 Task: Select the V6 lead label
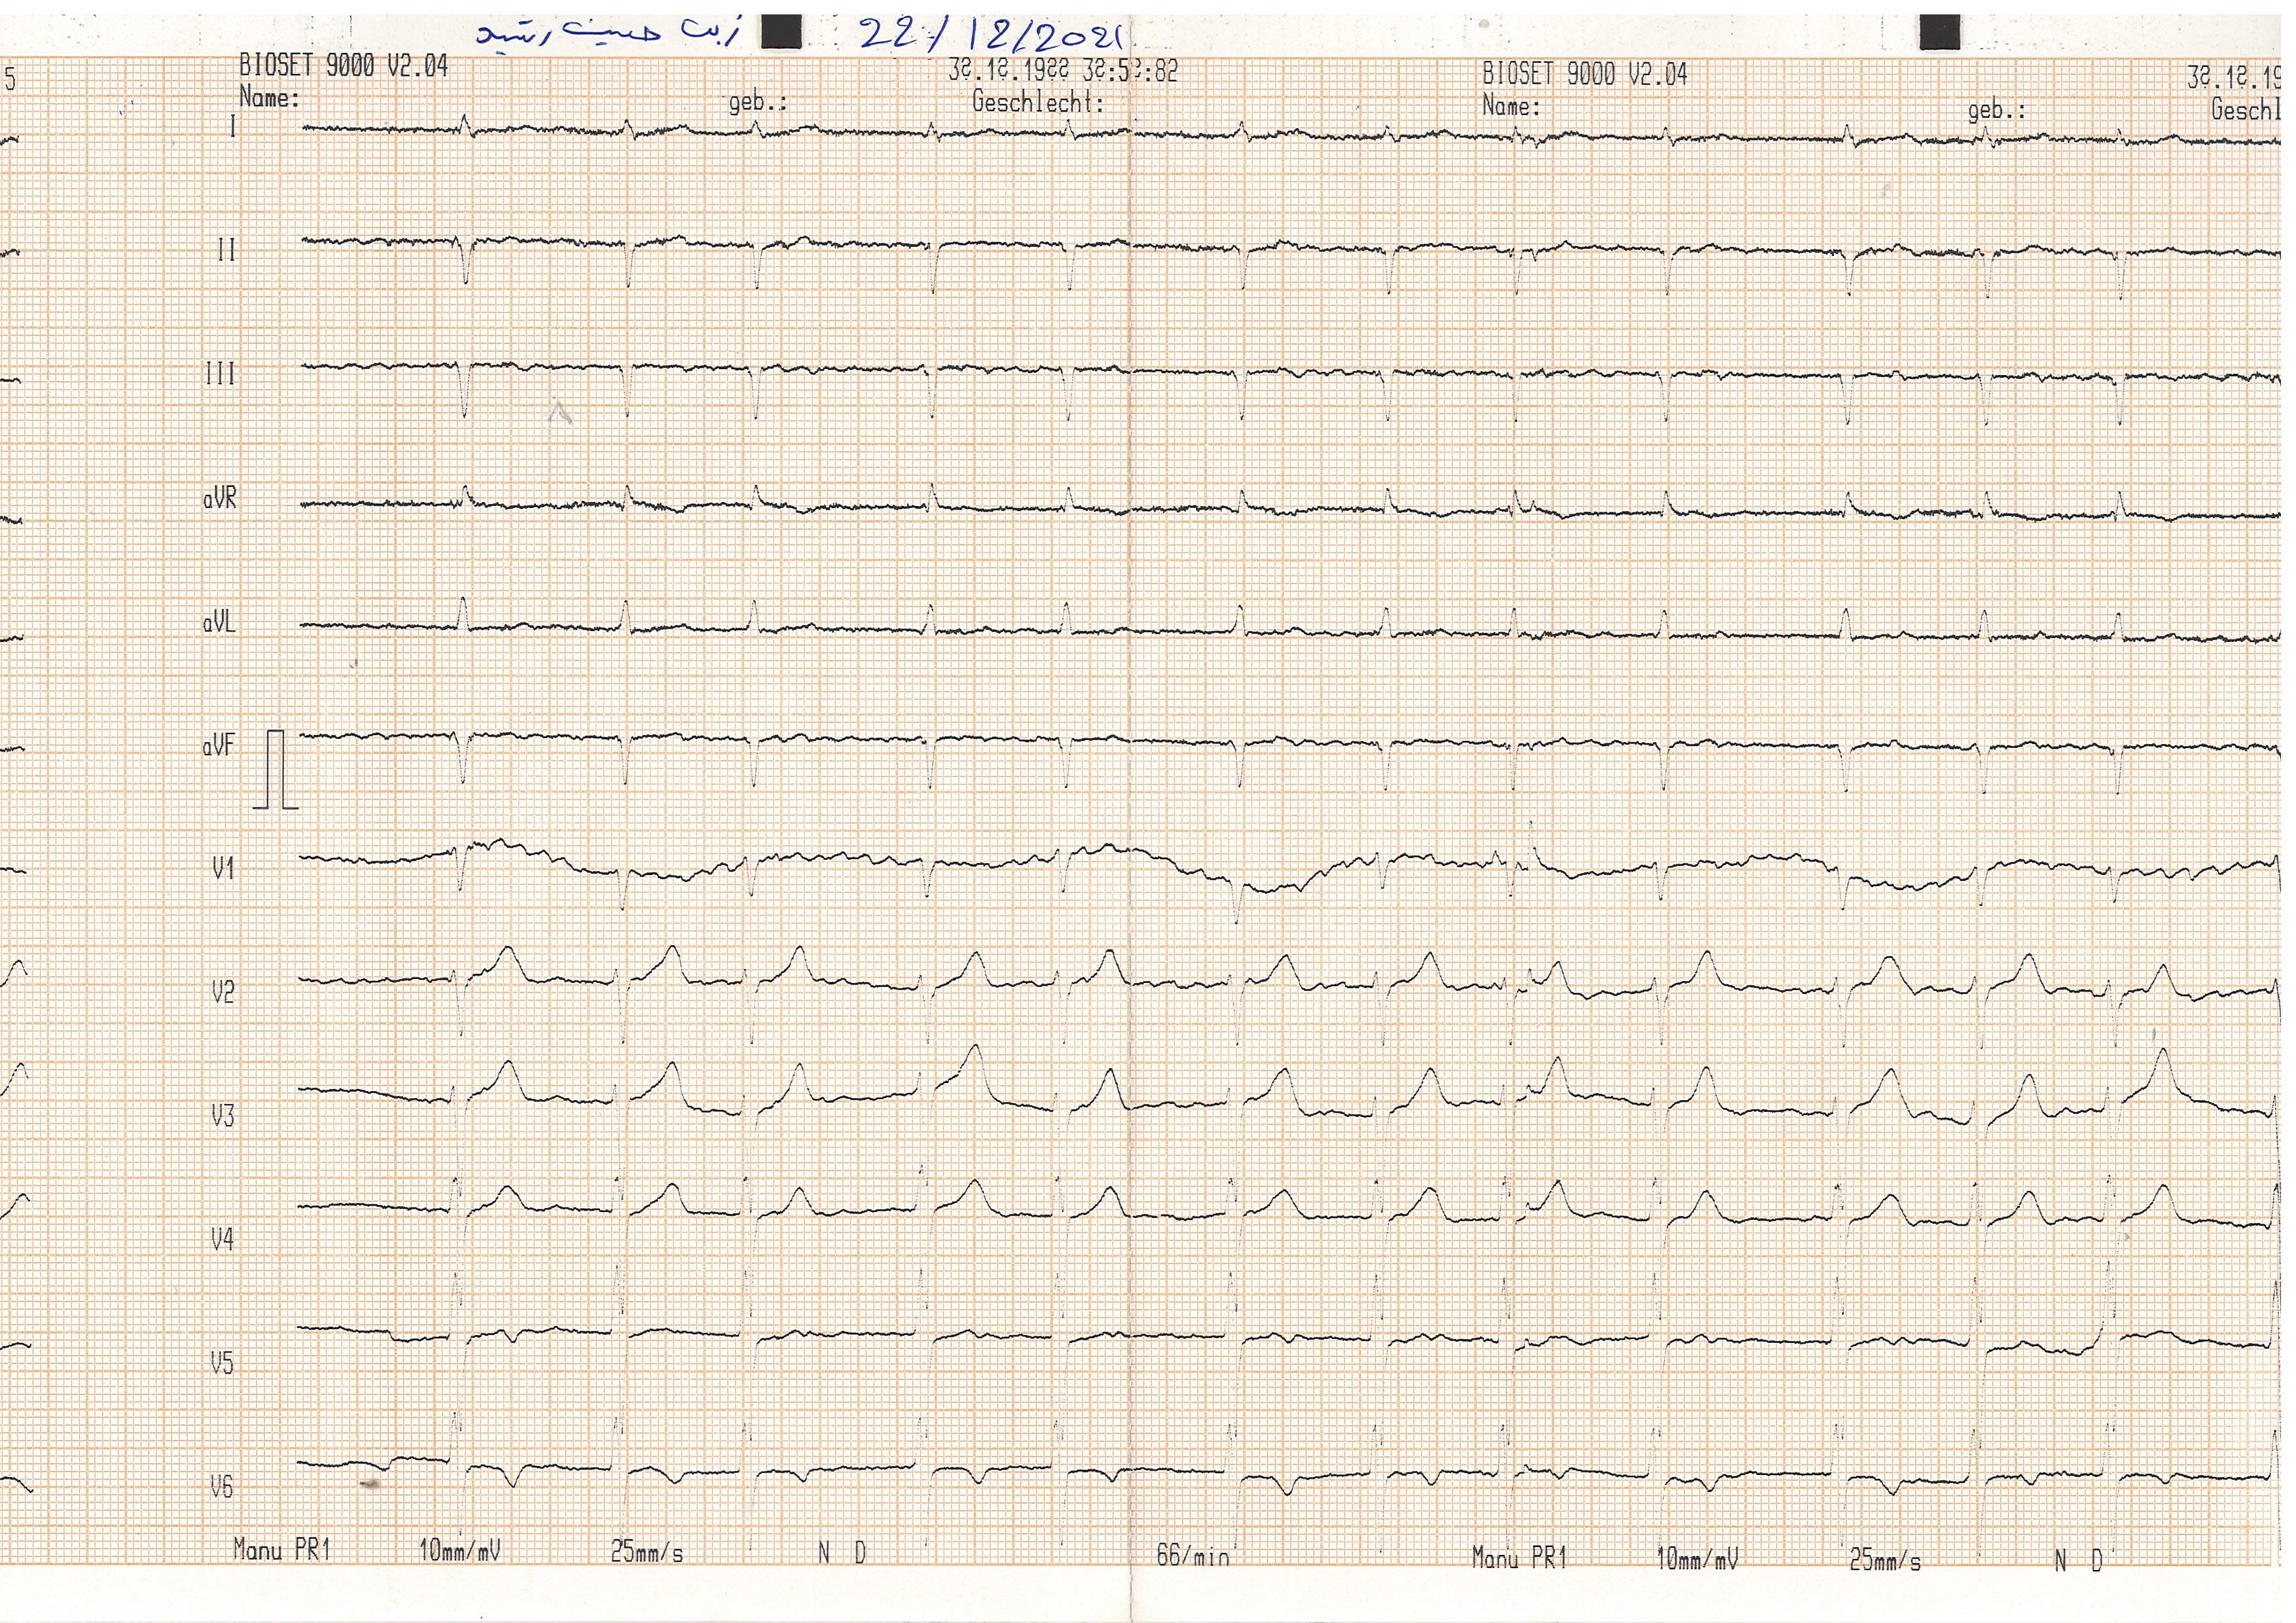tap(221, 1487)
